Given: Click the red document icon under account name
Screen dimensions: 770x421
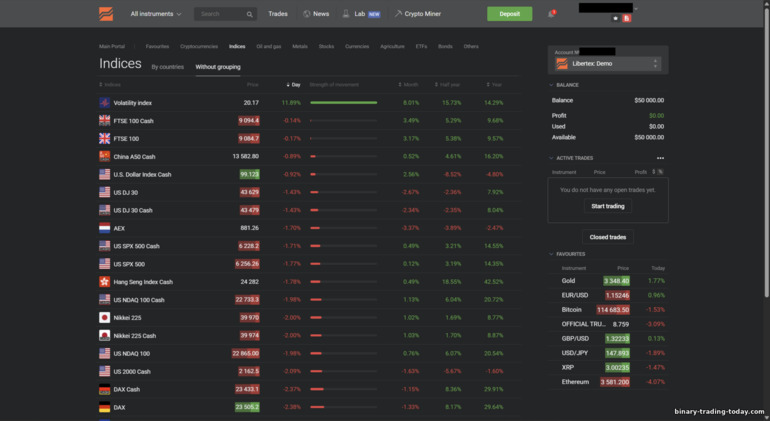Looking at the screenshot, I should [x=627, y=18].
